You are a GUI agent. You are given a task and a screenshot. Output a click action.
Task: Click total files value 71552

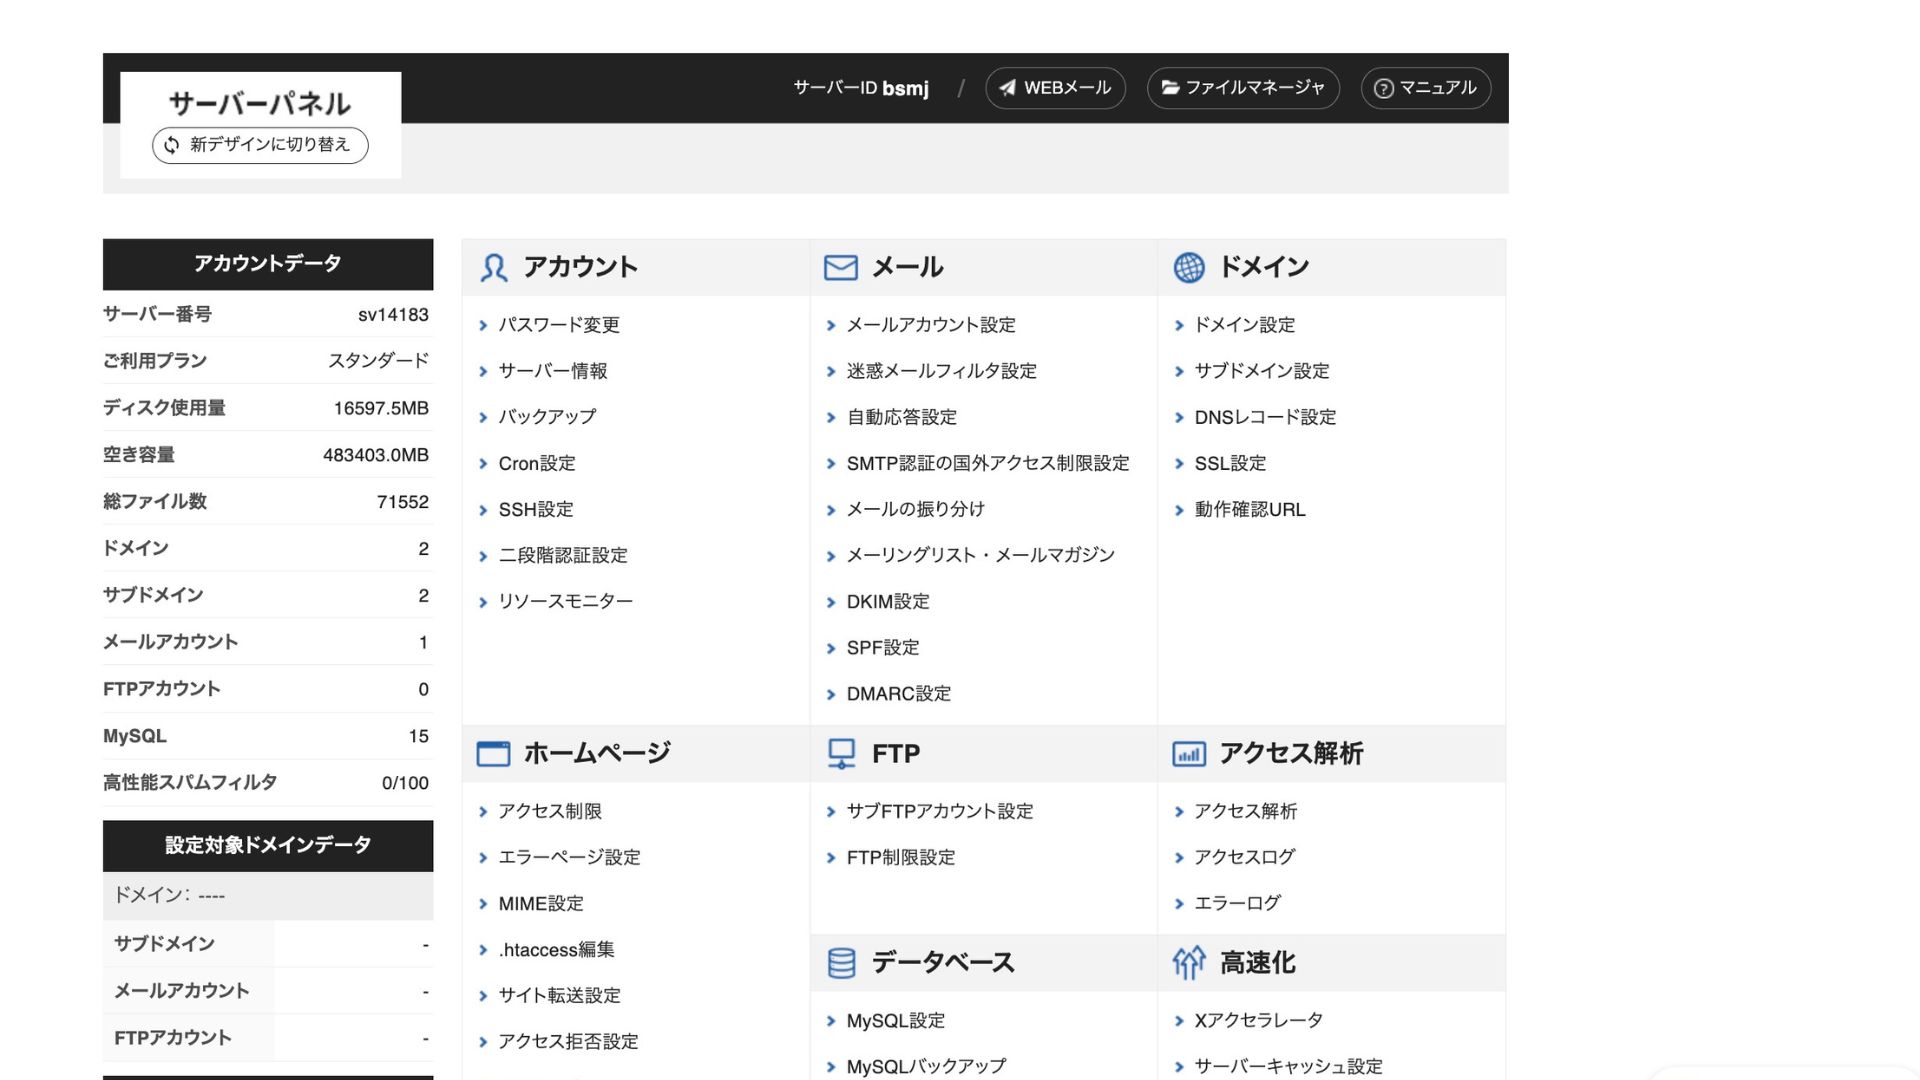coord(403,502)
